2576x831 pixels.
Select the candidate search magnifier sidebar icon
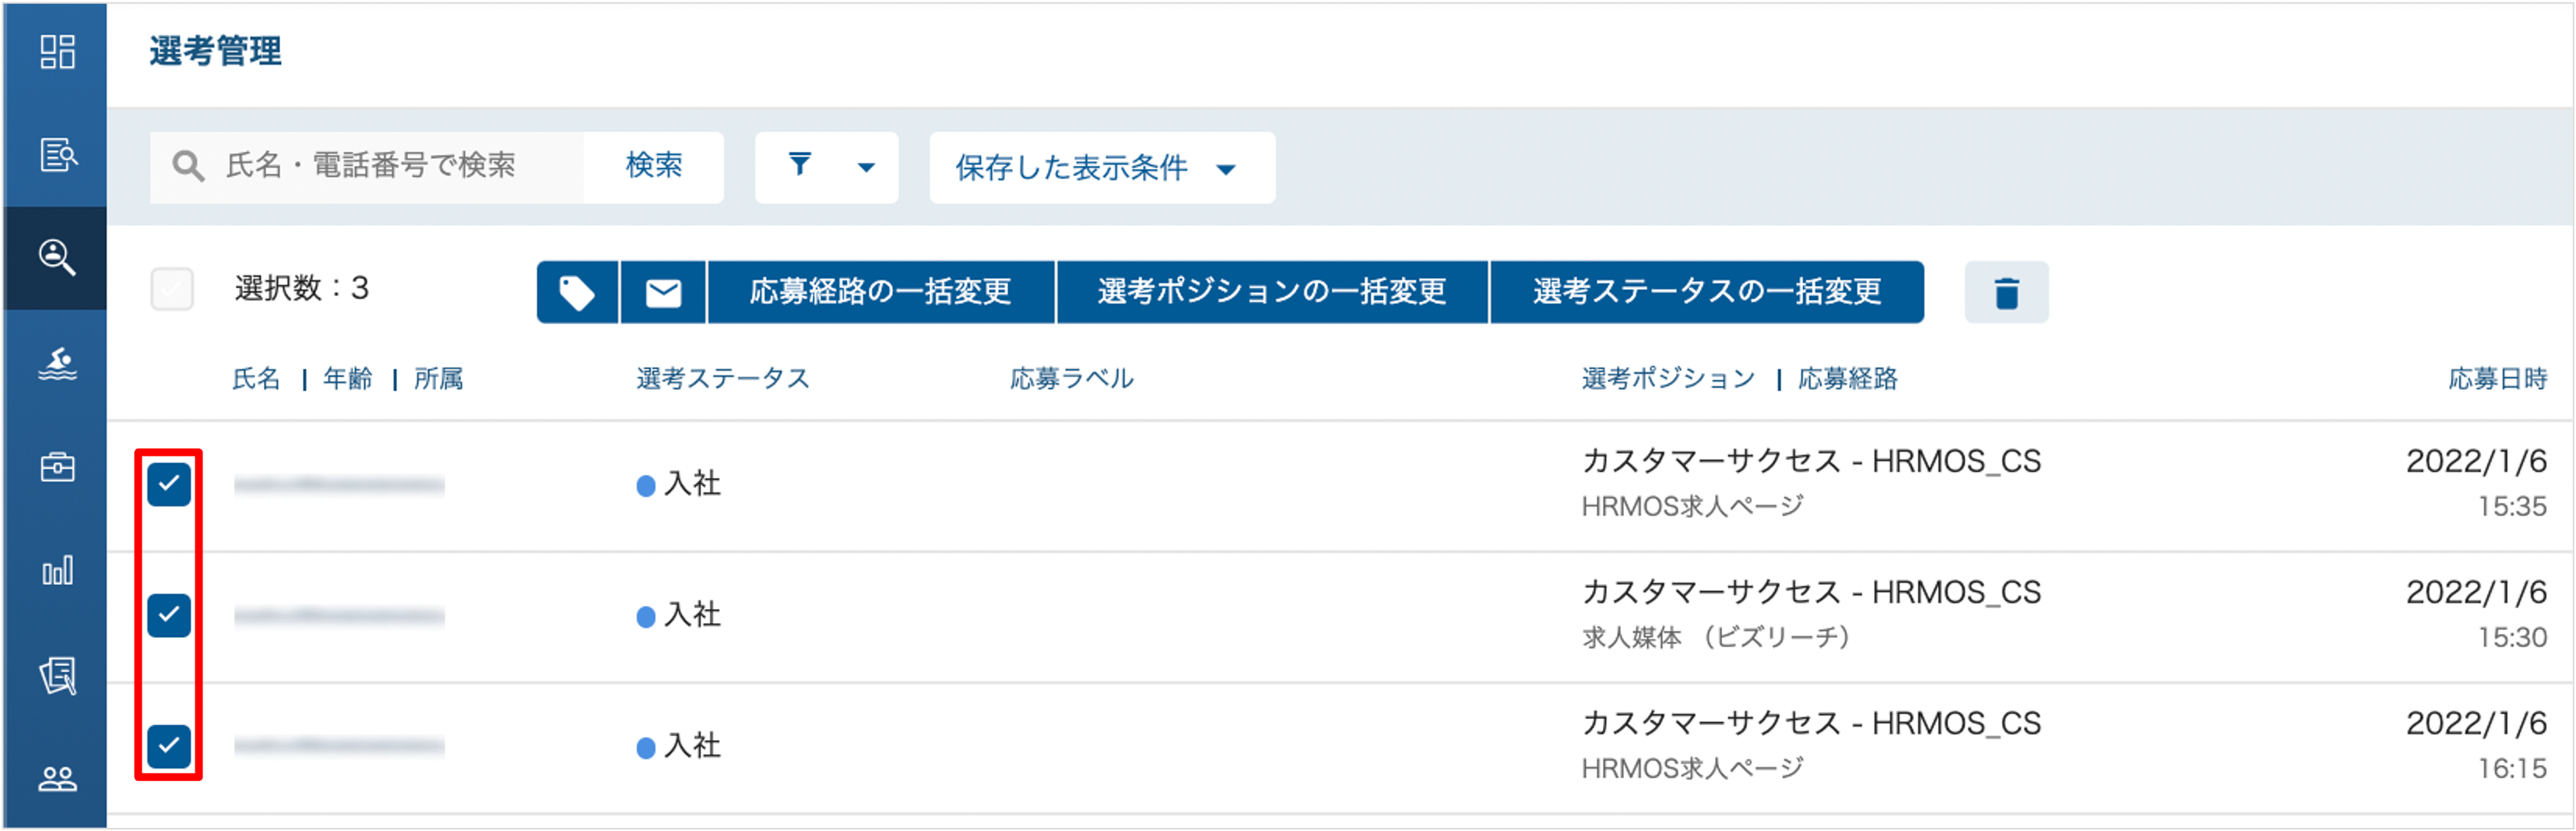pos(57,258)
